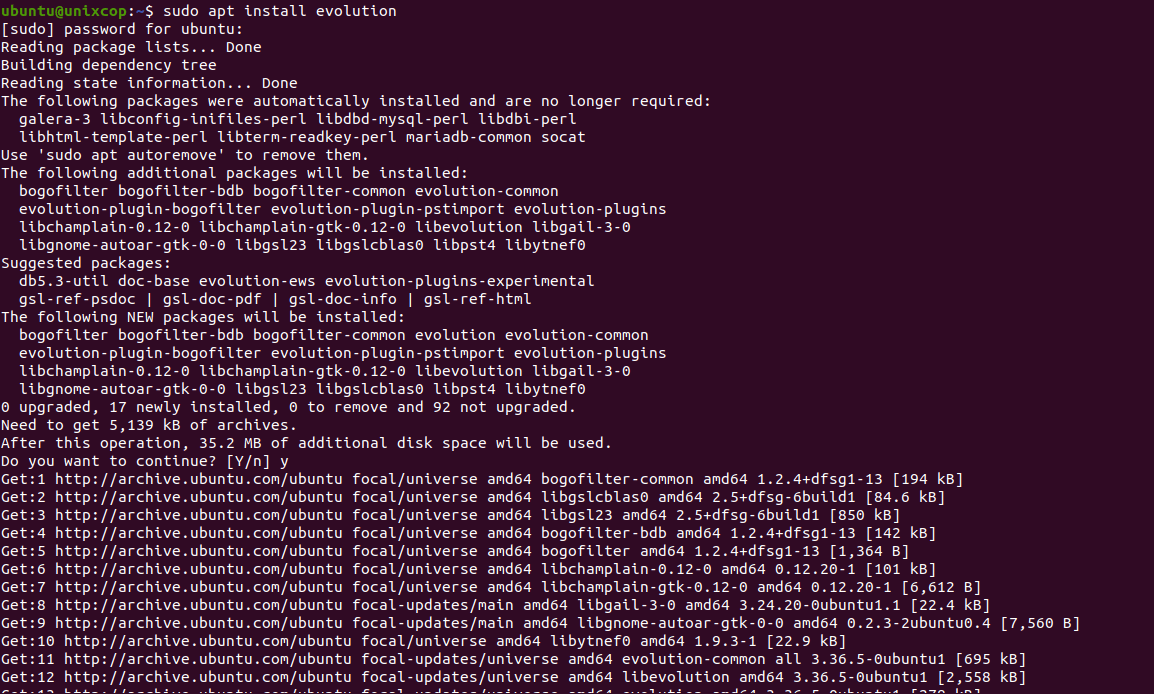Click the '17 newly installed' summary line

(x=288, y=407)
